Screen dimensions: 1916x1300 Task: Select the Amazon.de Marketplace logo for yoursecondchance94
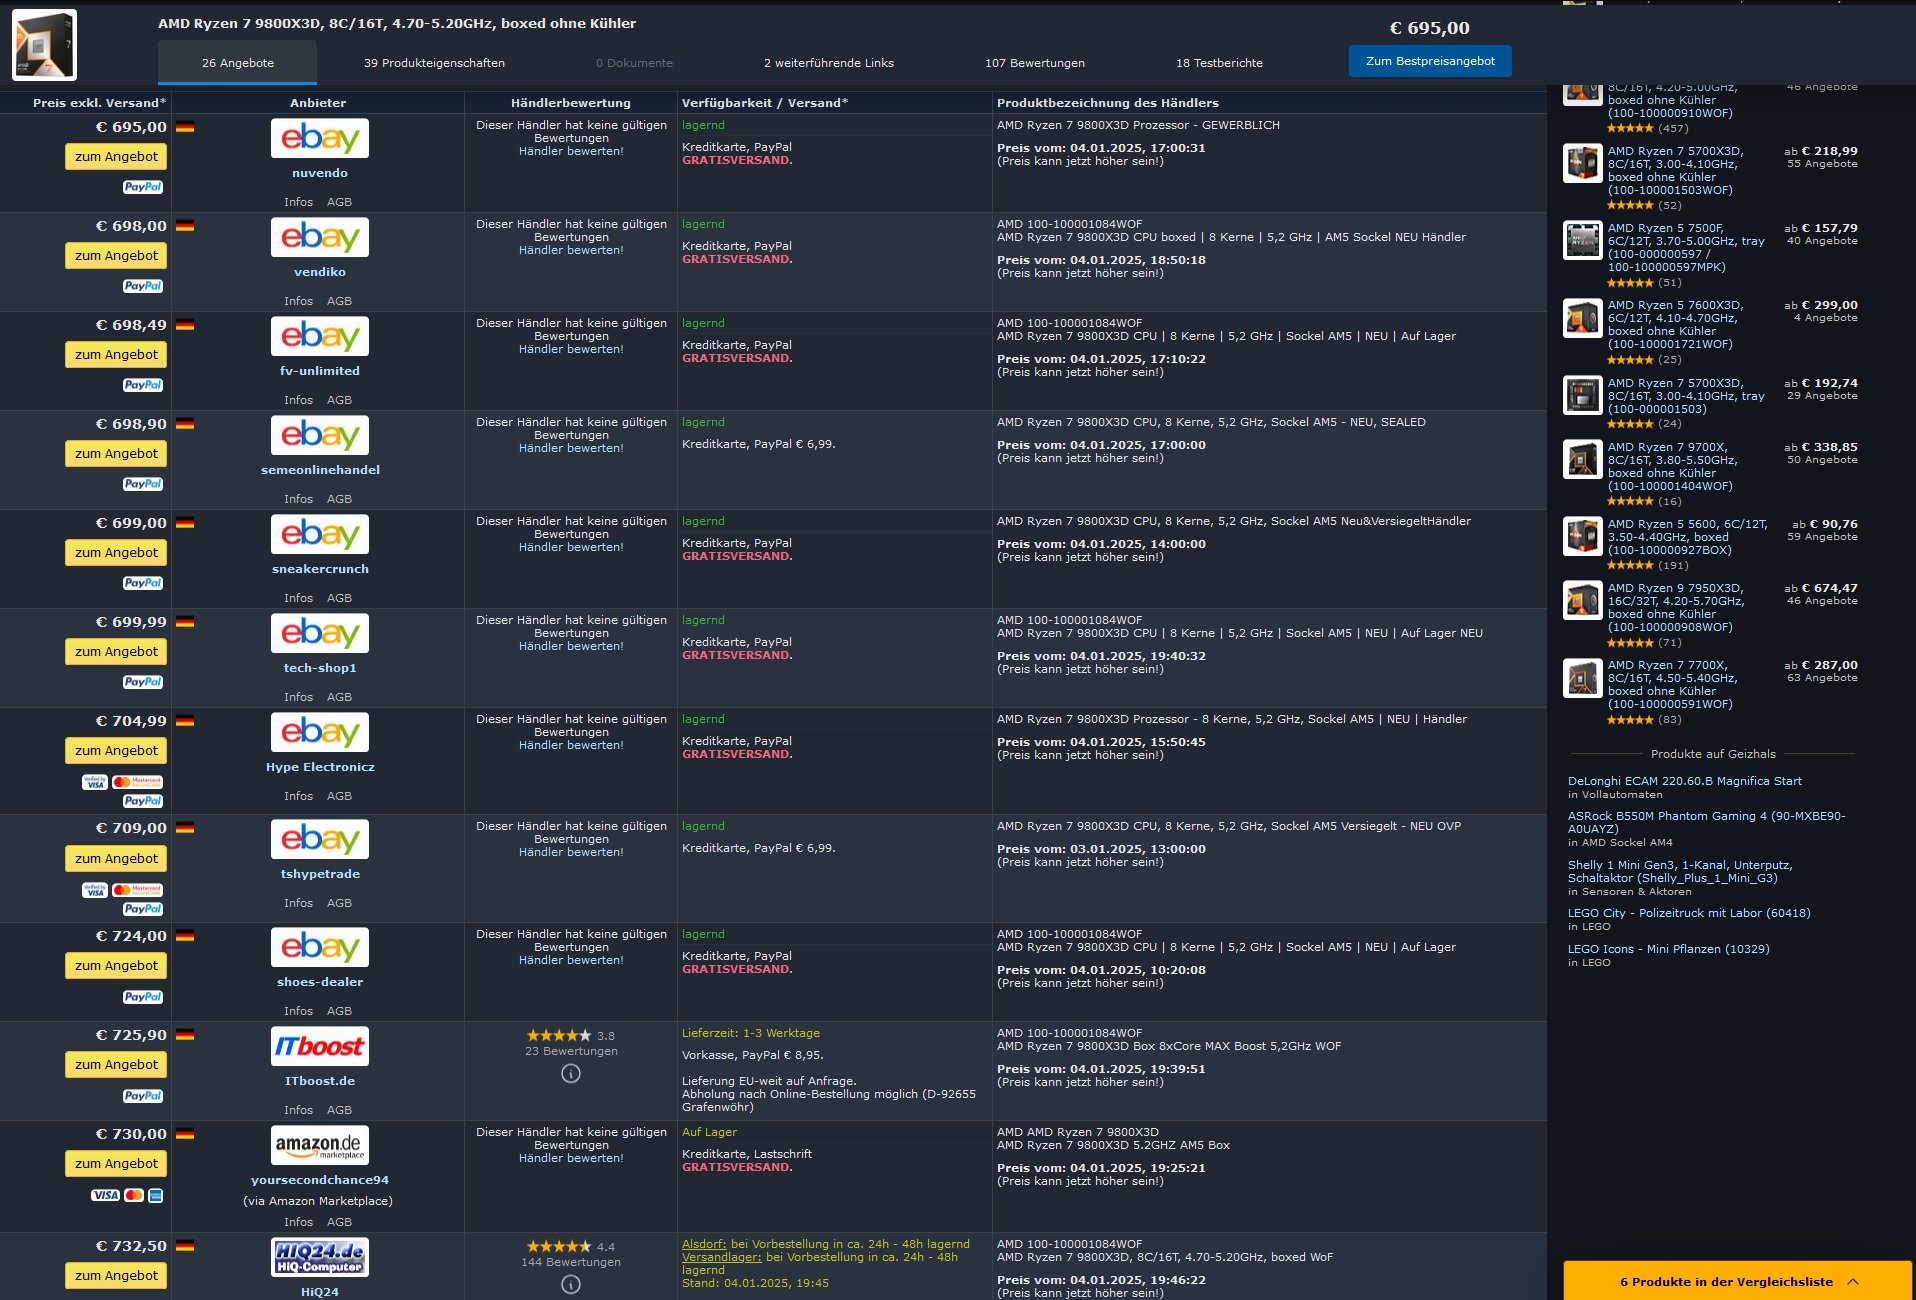click(320, 1144)
